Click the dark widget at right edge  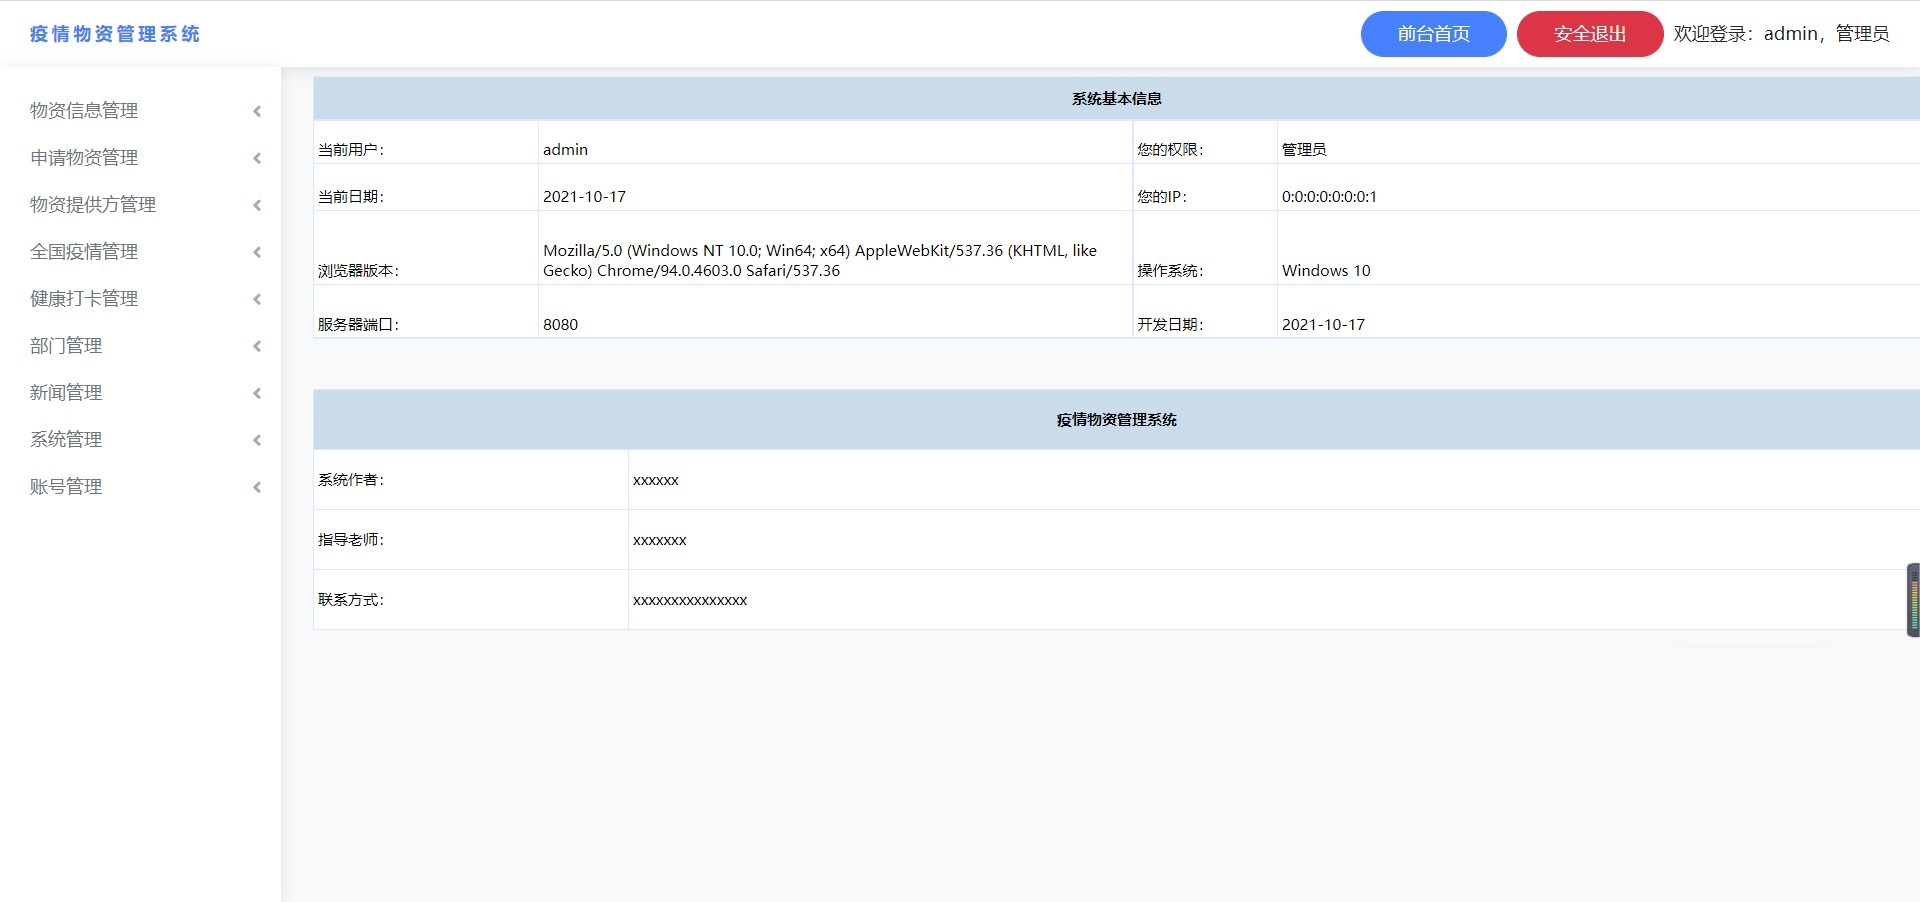click(x=1913, y=600)
